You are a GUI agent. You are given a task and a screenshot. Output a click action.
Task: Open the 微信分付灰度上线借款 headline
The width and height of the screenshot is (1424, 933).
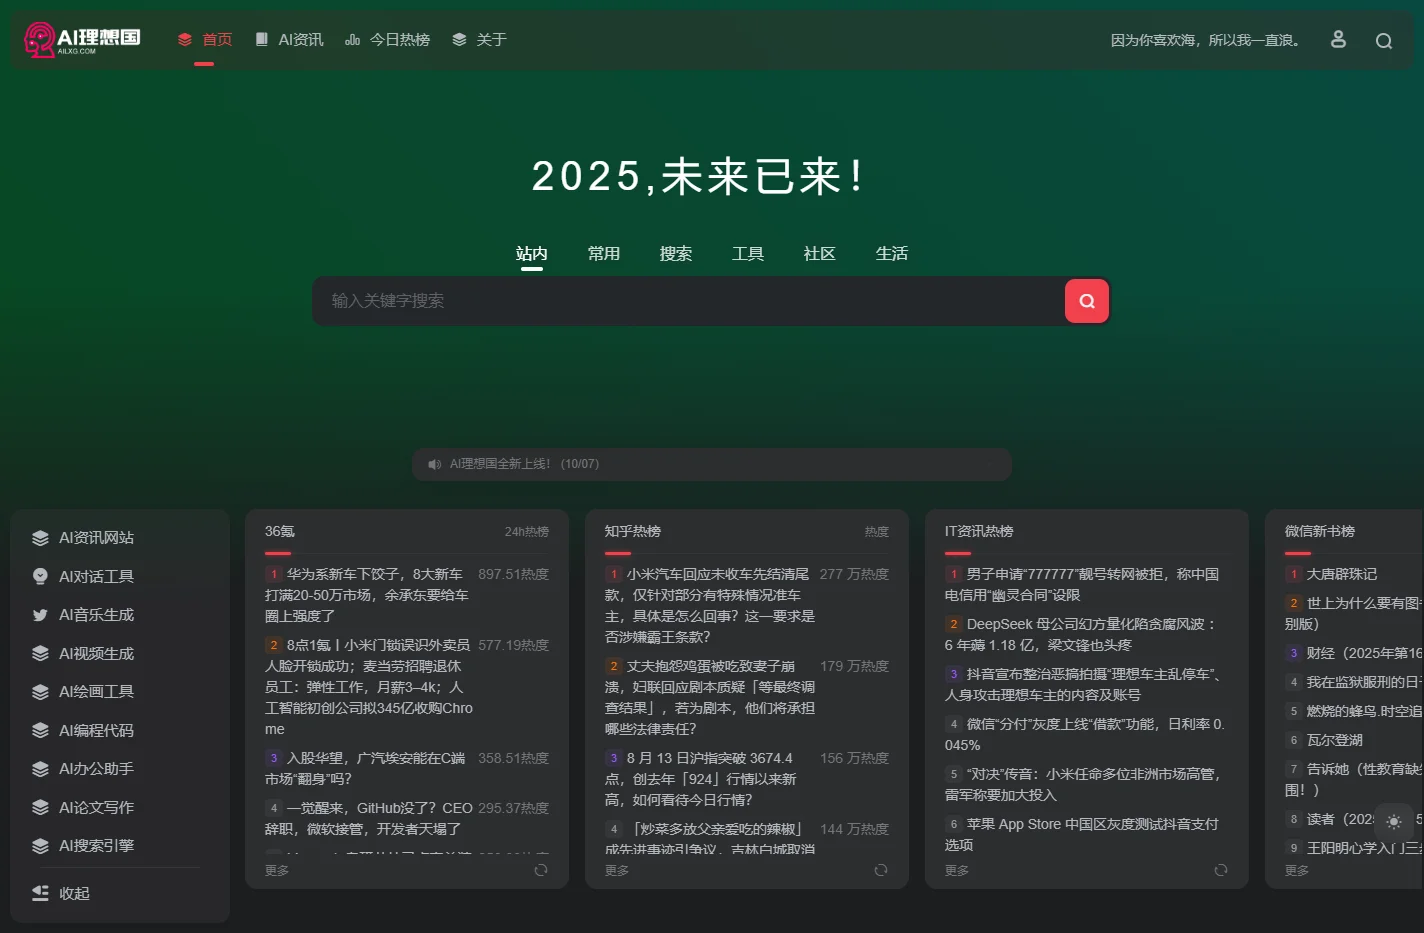pyautogui.click(x=1085, y=734)
